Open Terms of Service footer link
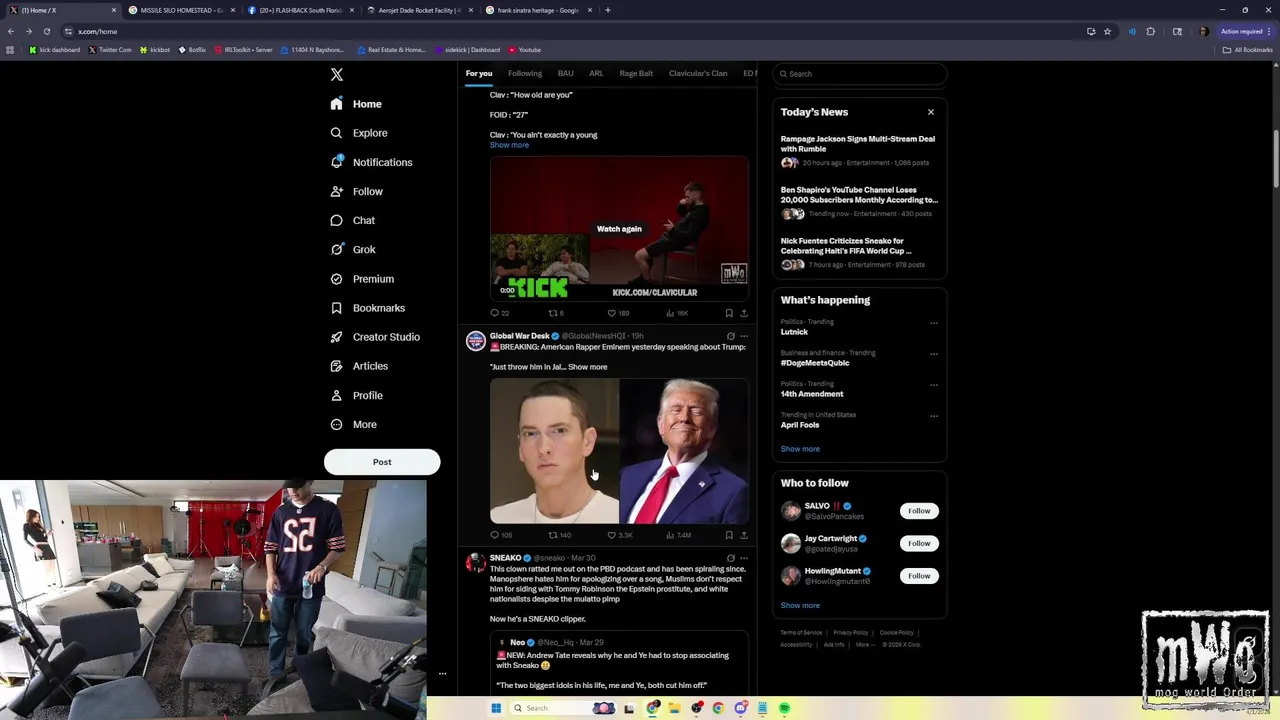Image resolution: width=1280 pixels, height=720 pixels. pyautogui.click(x=801, y=633)
